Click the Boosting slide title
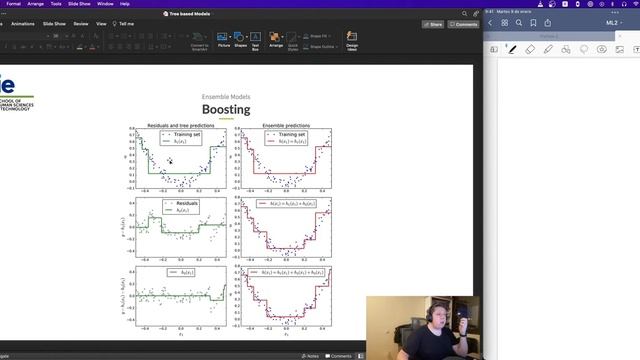 click(226, 109)
